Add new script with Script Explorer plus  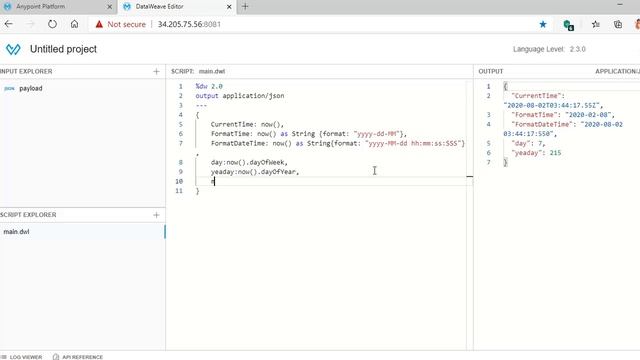(156, 215)
